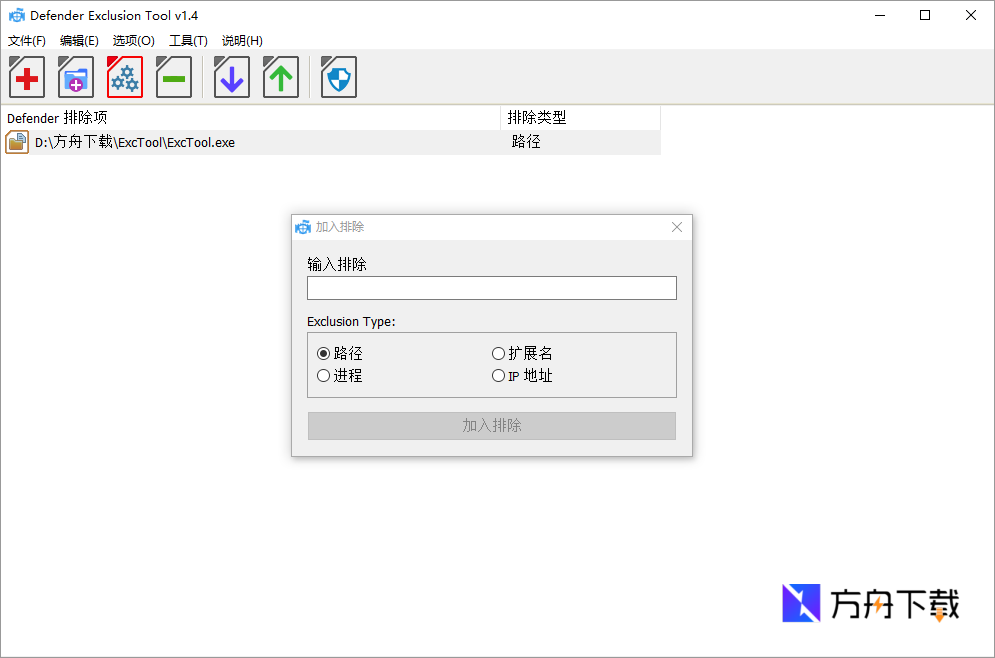Click the 排除类型 column header
Image resolution: width=995 pixels, height=658 pixels.
point(537,117)
